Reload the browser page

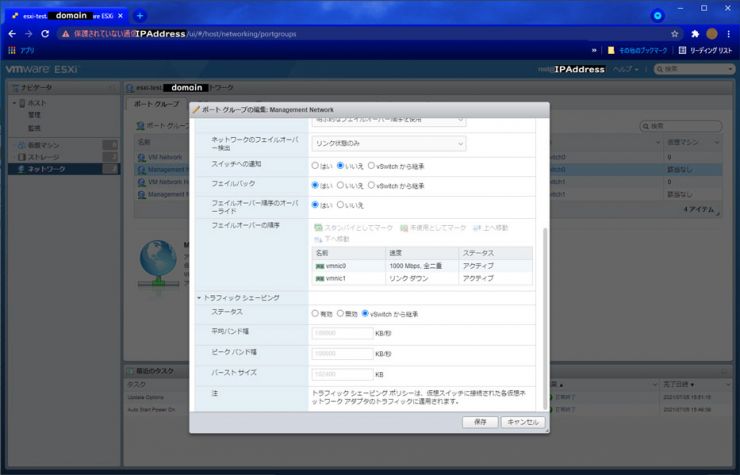tap(45, 34)
